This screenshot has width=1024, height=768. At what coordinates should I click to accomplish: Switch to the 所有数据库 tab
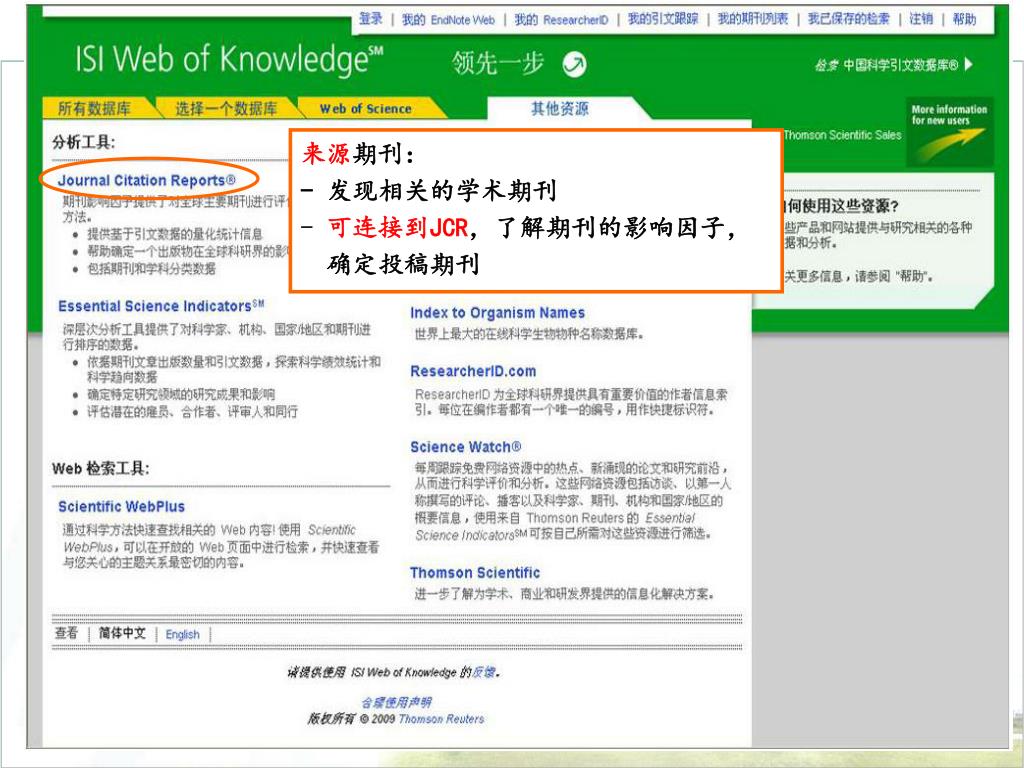[95, 108]
